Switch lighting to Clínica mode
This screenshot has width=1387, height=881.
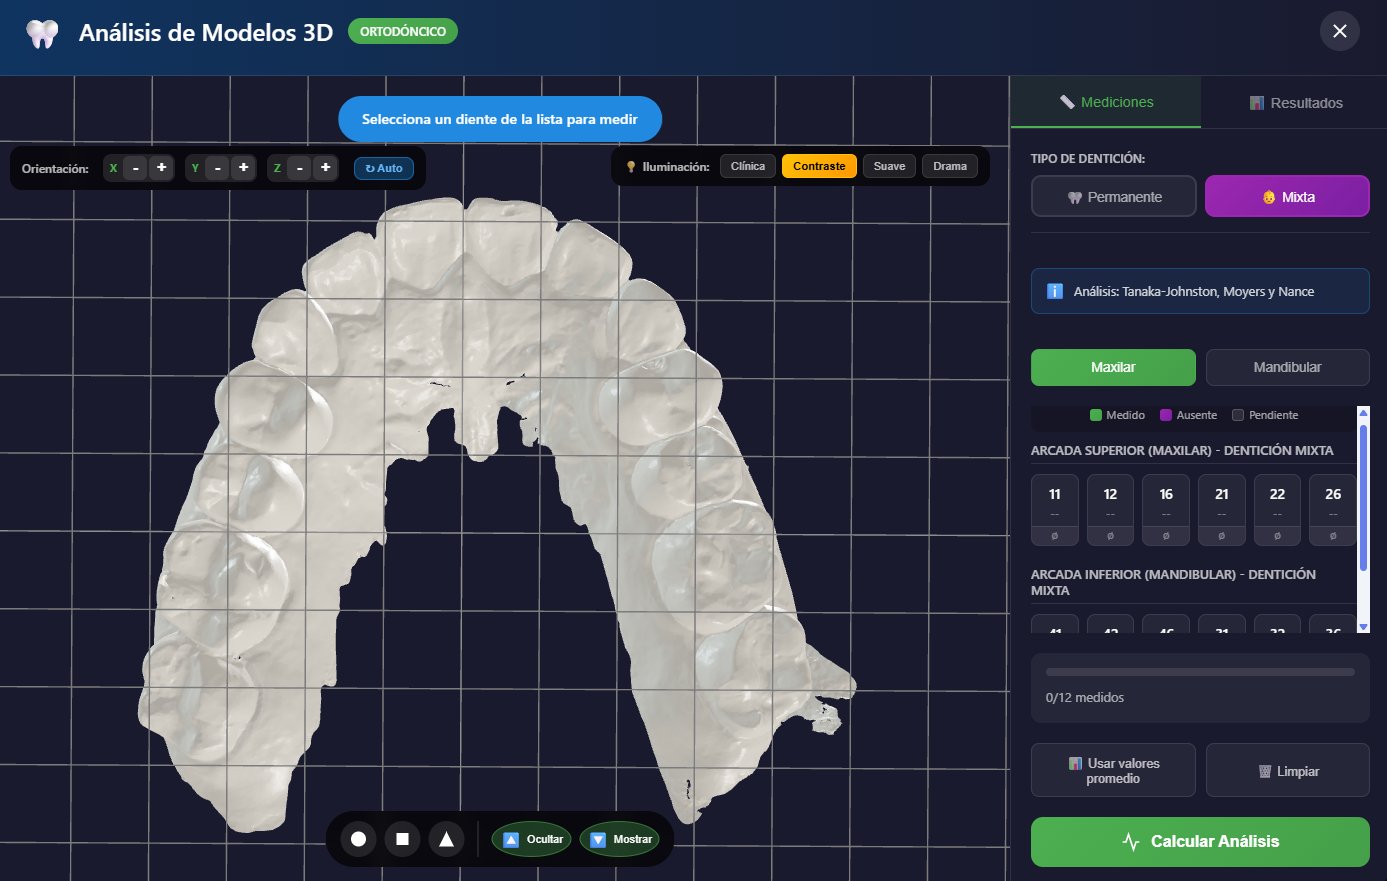coord(747,166)
